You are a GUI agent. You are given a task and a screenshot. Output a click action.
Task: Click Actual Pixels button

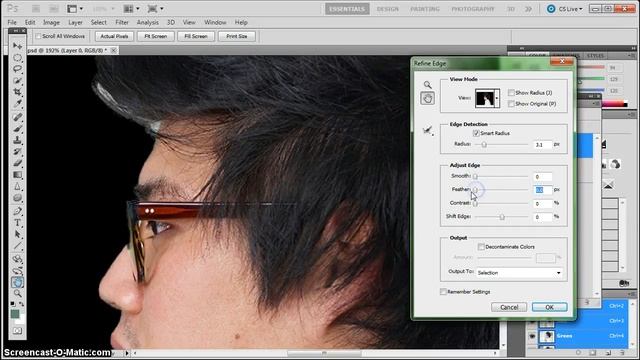tap(114, 36)
